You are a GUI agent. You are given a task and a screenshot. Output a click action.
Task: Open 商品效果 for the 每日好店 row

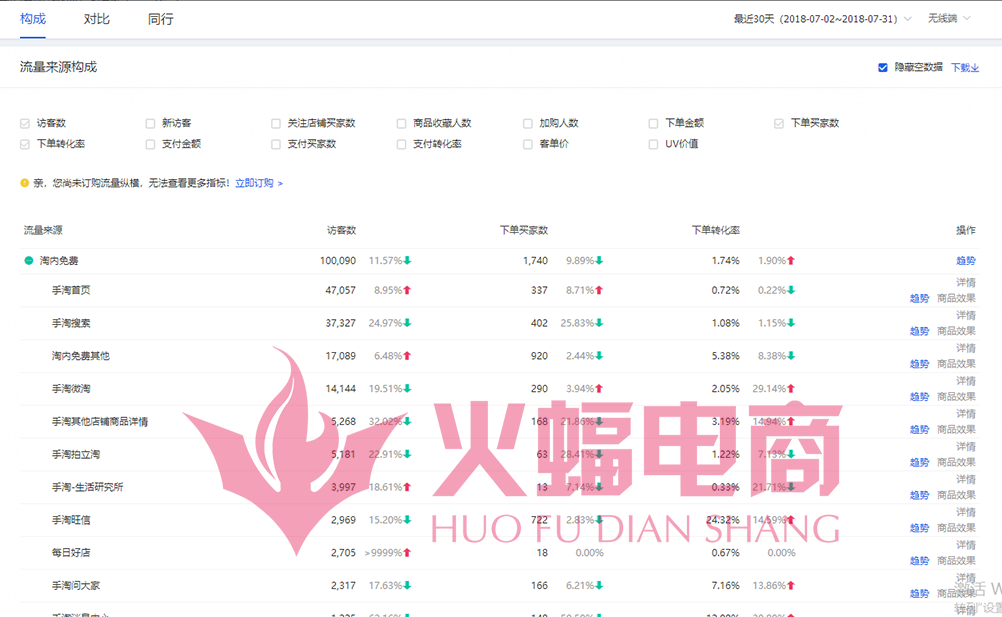click(x=957, y=561)
